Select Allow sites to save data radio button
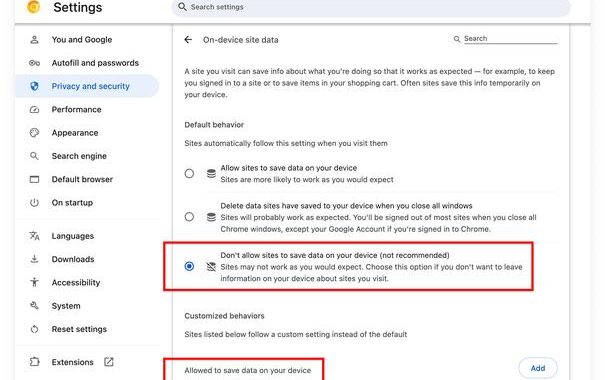This screenshot has height=380, width=605. pyautogui.click(x=189, y=174)
